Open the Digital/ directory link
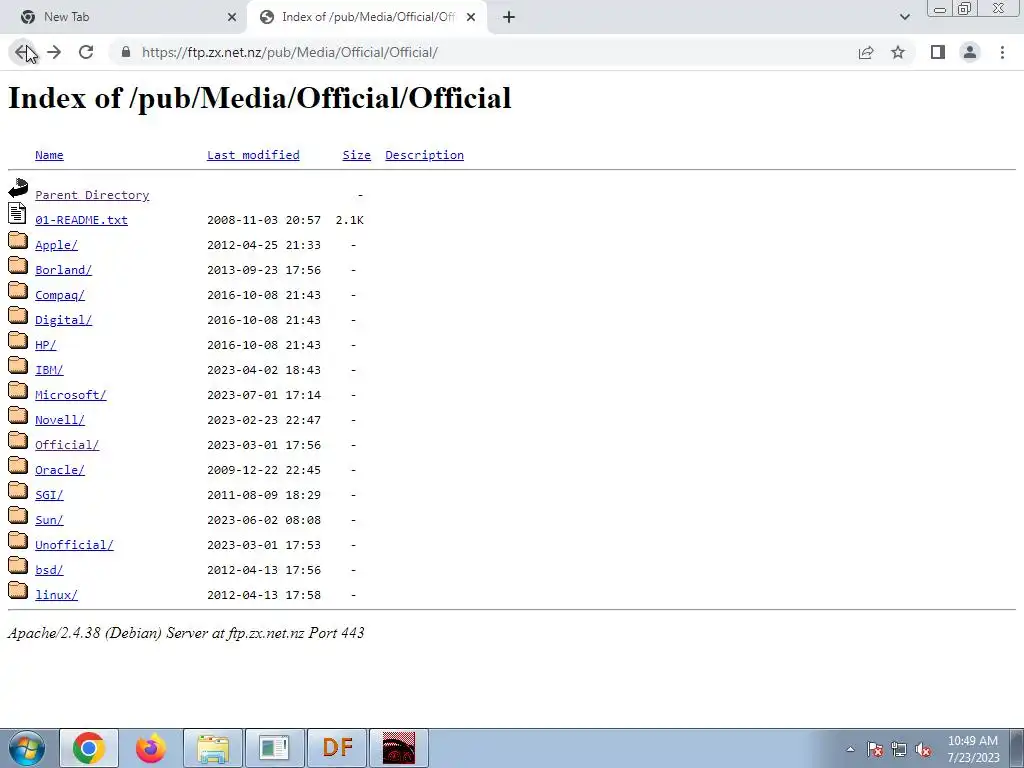This screenshot has width=1024, height=768. (63, 320)
